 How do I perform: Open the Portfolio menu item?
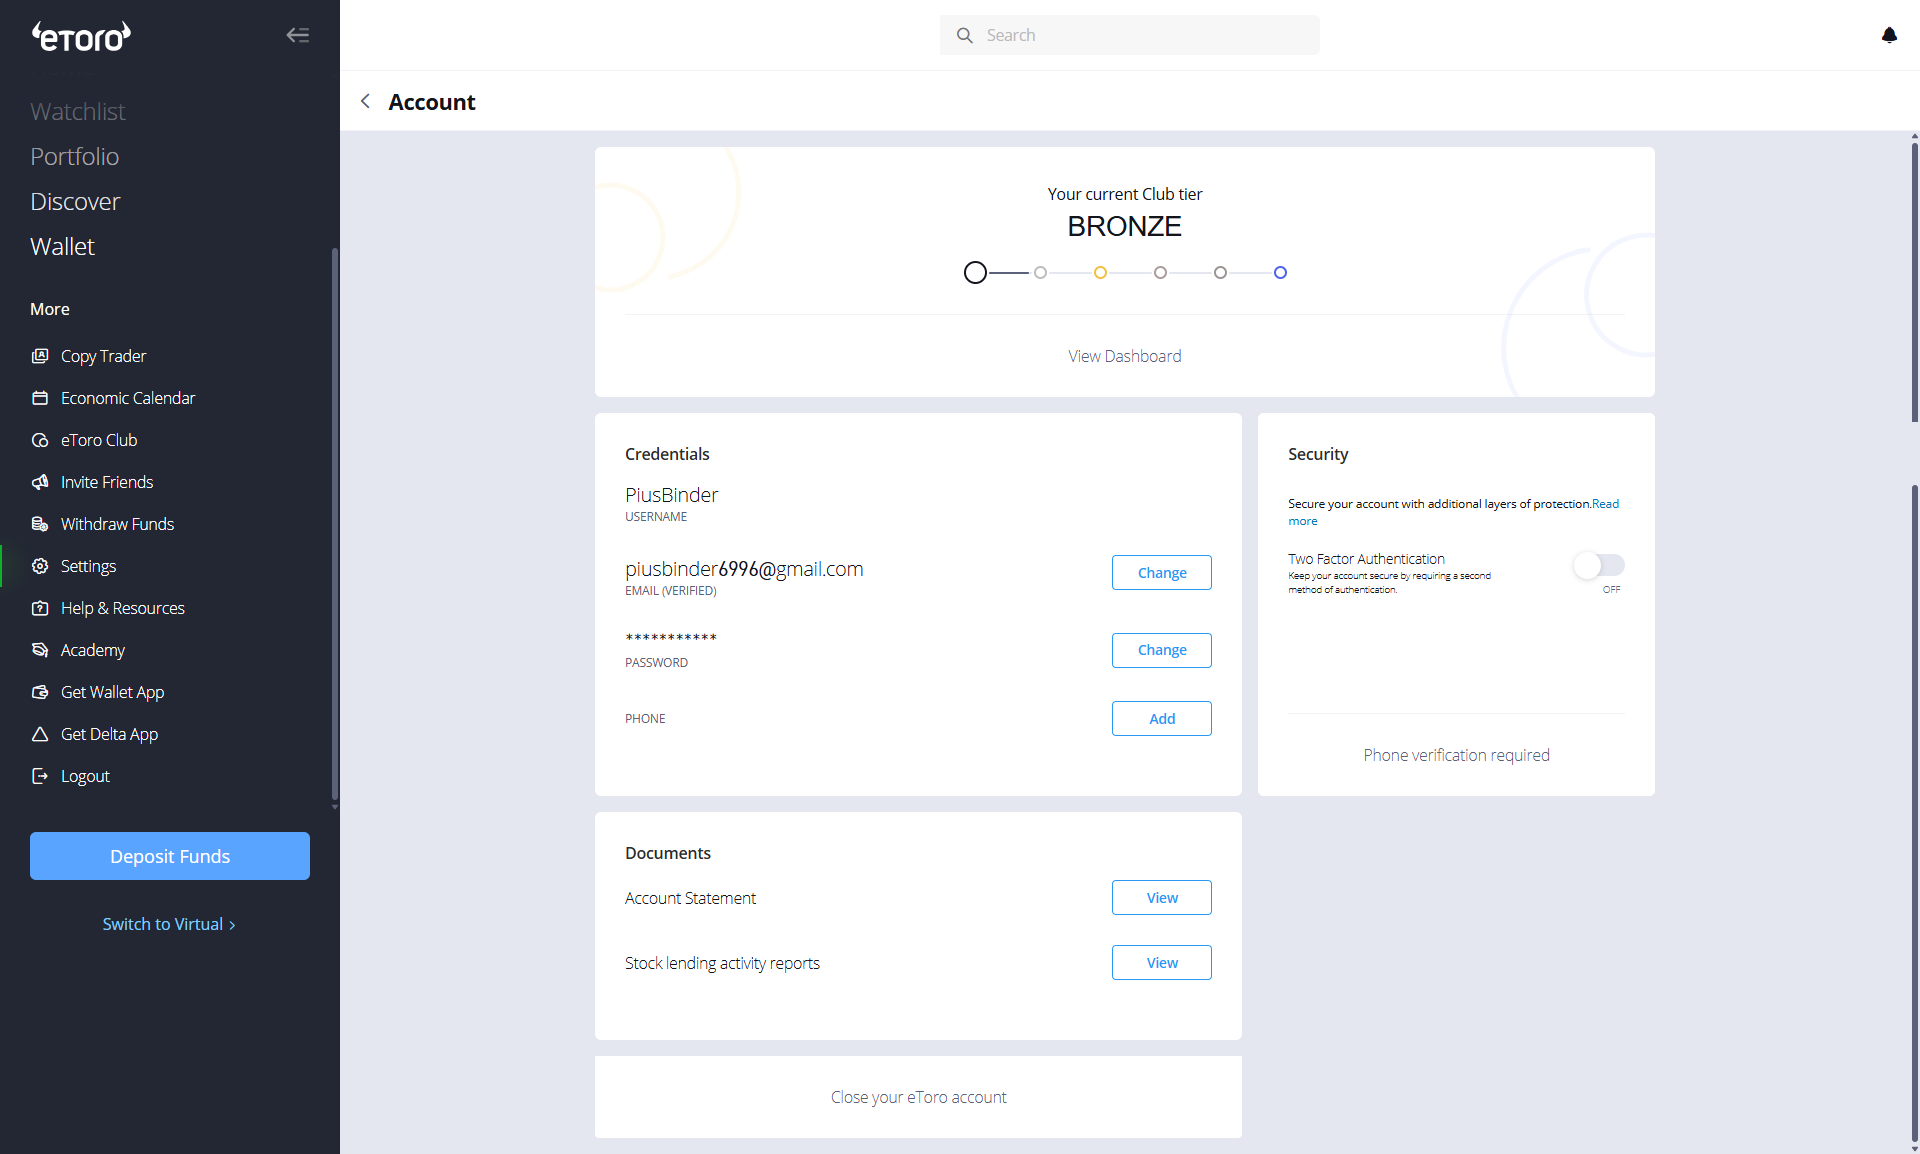pyautogui.click(x=75, y=157)
